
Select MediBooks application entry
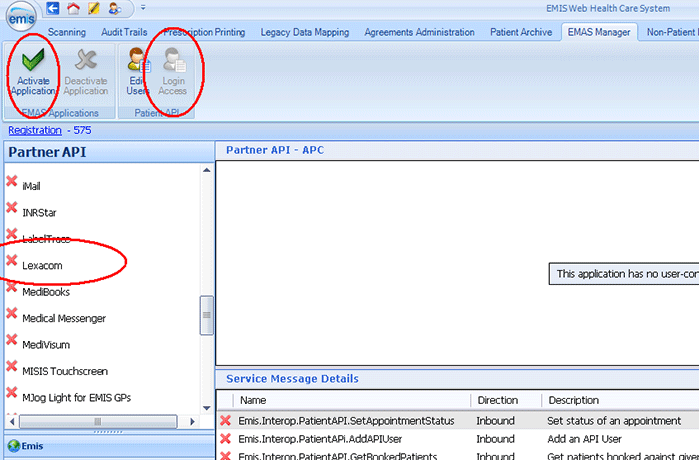pyautogui.click(x=46, y=292)
